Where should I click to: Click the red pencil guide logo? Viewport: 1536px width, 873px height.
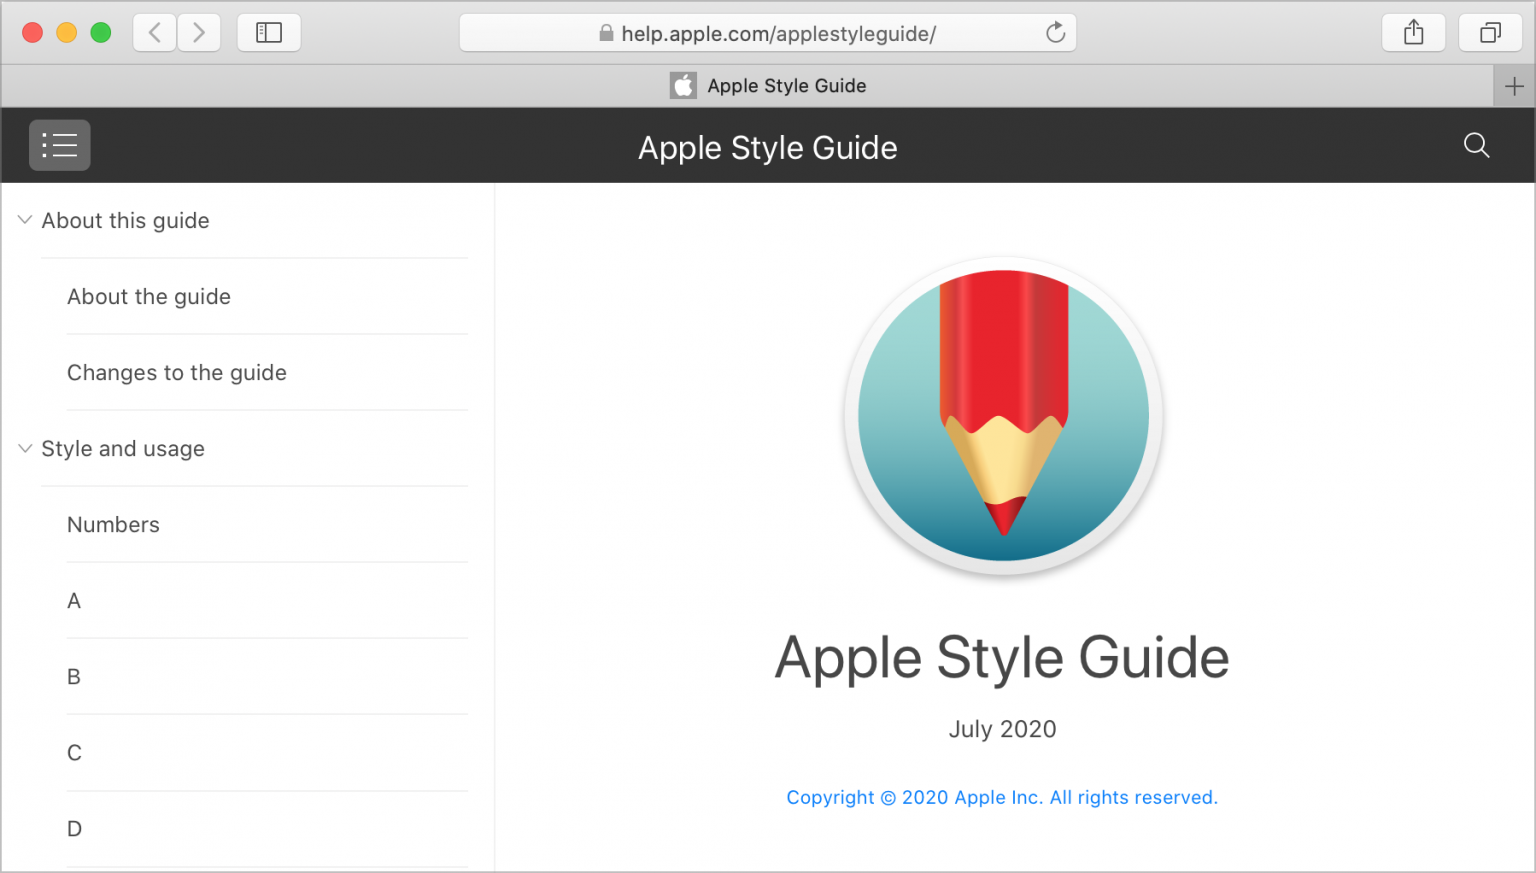click(1003, 415)
